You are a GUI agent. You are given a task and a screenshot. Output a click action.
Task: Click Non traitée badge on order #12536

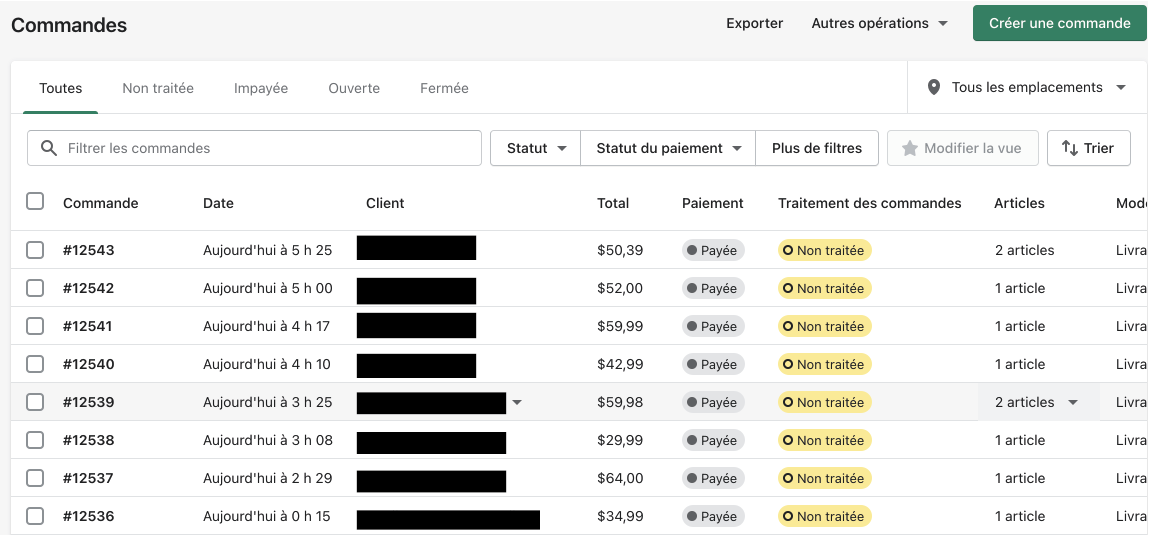[824, 517]
